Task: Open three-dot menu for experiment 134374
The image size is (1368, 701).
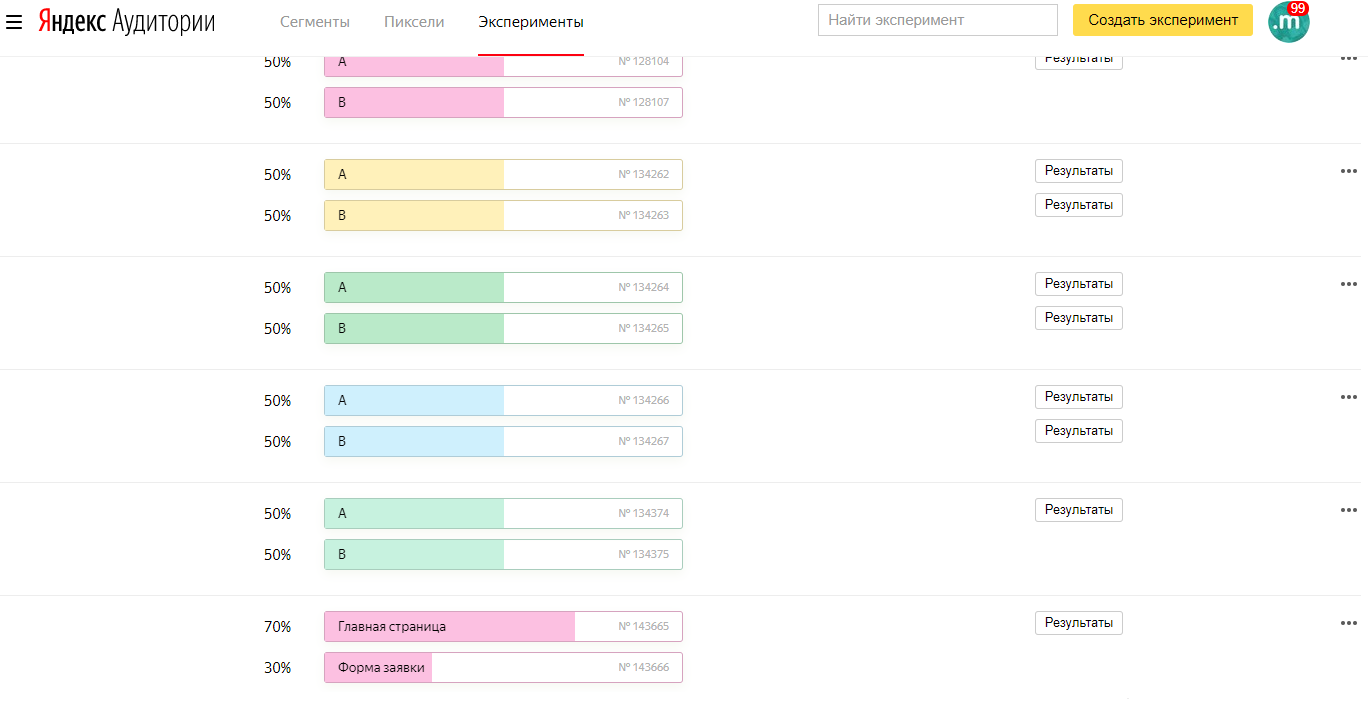Action: pos(1348,510)
